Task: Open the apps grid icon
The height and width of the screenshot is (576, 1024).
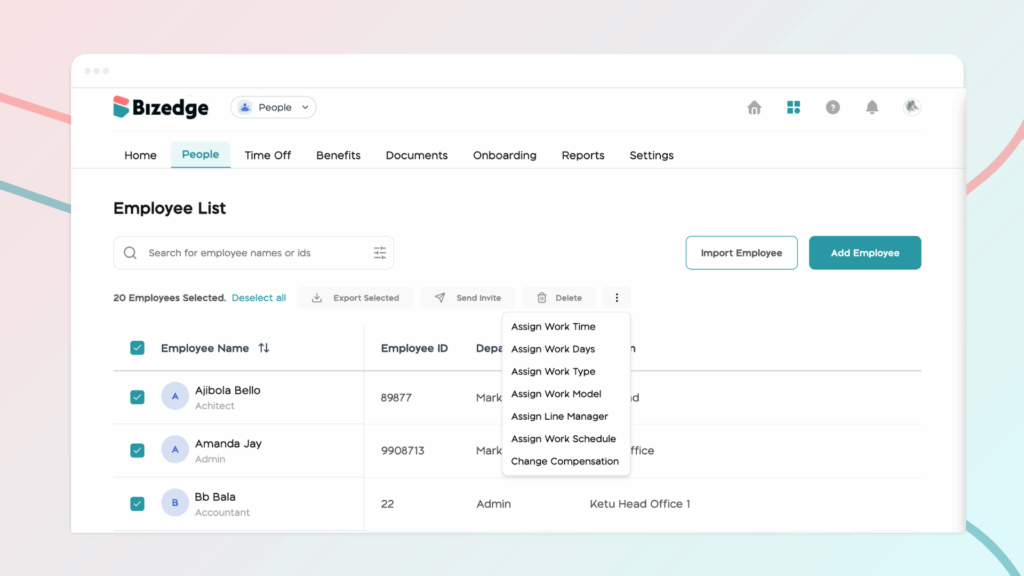Action: tap(793, 108)
